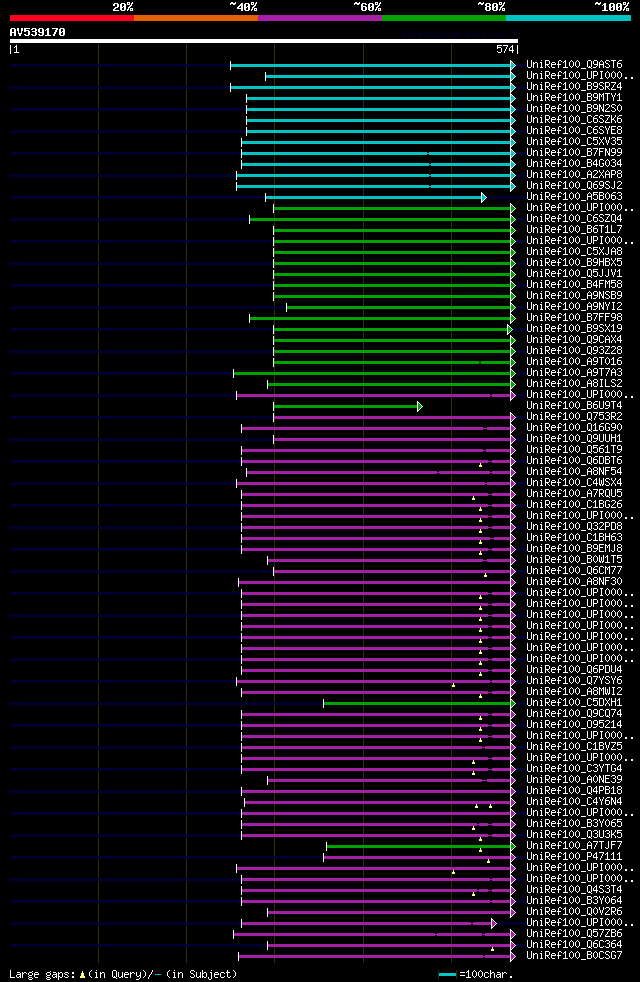The image size is (640, 982).
Task: Open hit UniRef100_Q32PD8 label
Action: click(574, 527)
